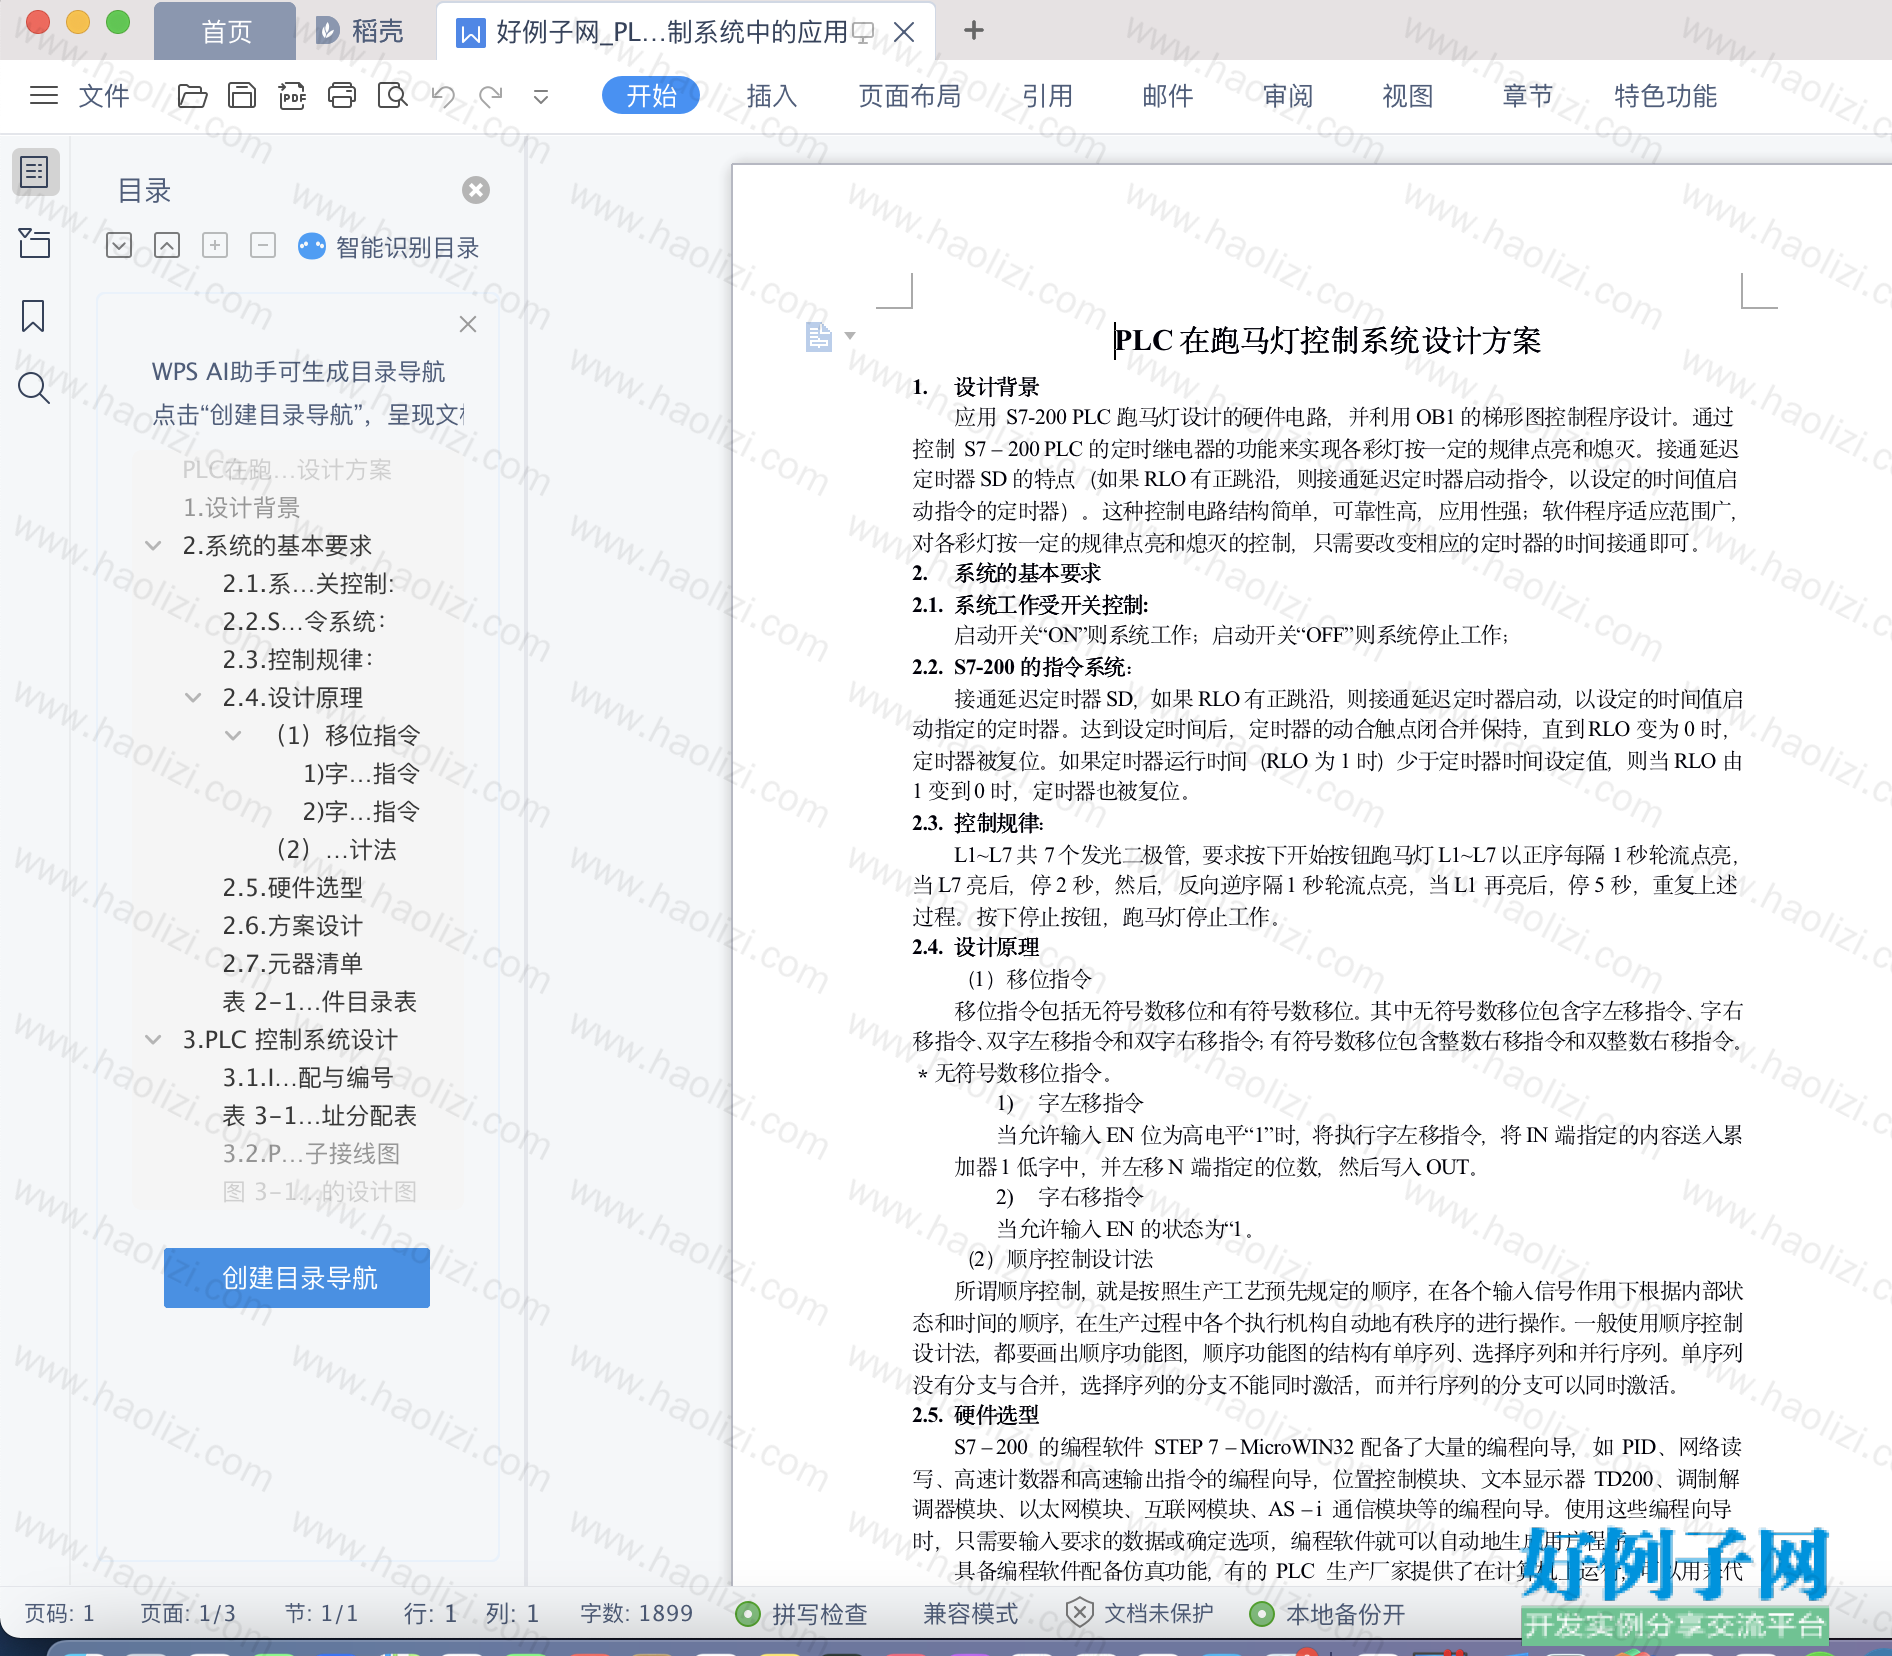
Task: Open the search sidebar icon
Action: (34, 388)
